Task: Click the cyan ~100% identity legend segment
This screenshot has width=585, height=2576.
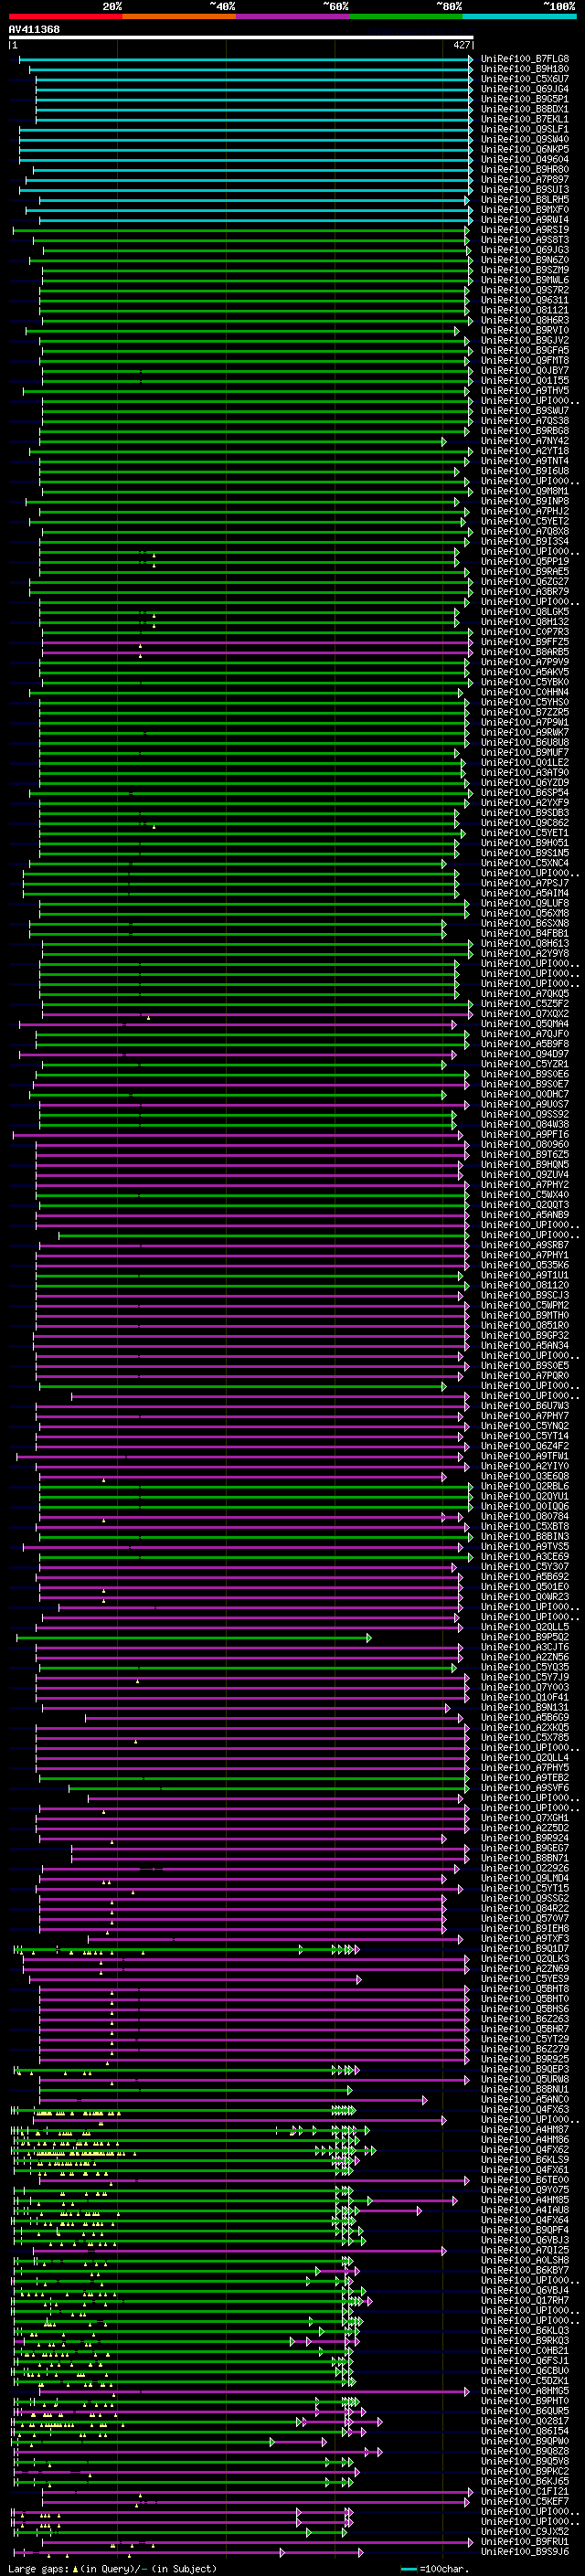Action: pyautogui.click(x=519, y=16)
